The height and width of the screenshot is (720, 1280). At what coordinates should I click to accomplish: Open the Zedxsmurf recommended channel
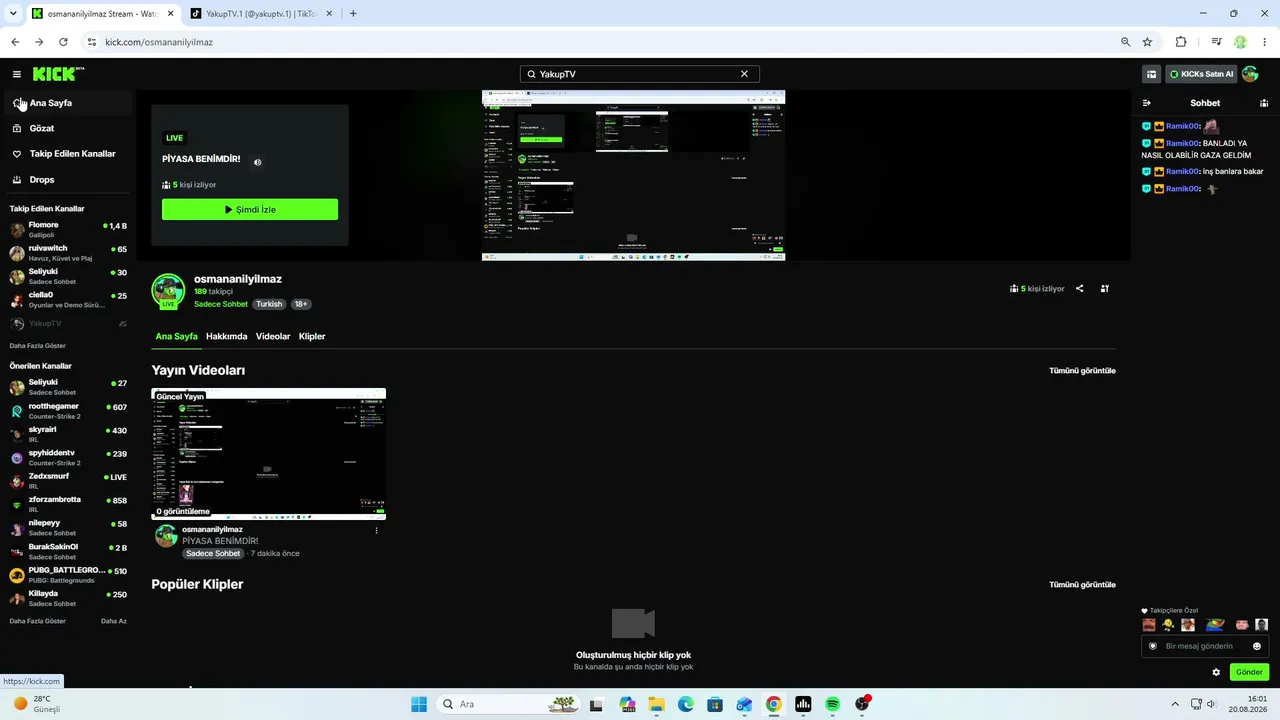[x=68, y=481]
